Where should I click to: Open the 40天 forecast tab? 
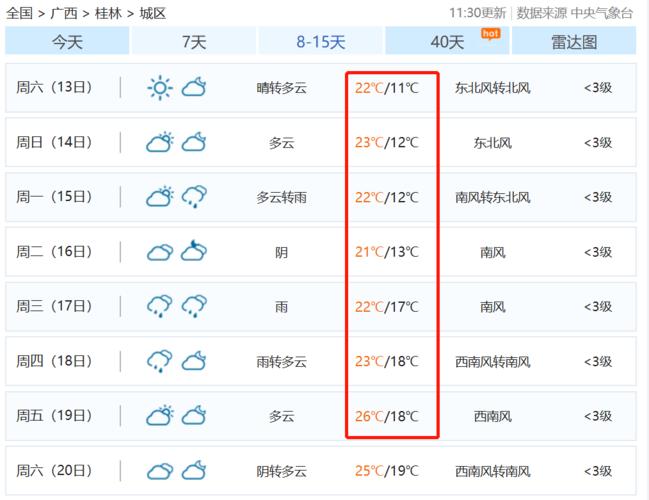pos(447,41)
